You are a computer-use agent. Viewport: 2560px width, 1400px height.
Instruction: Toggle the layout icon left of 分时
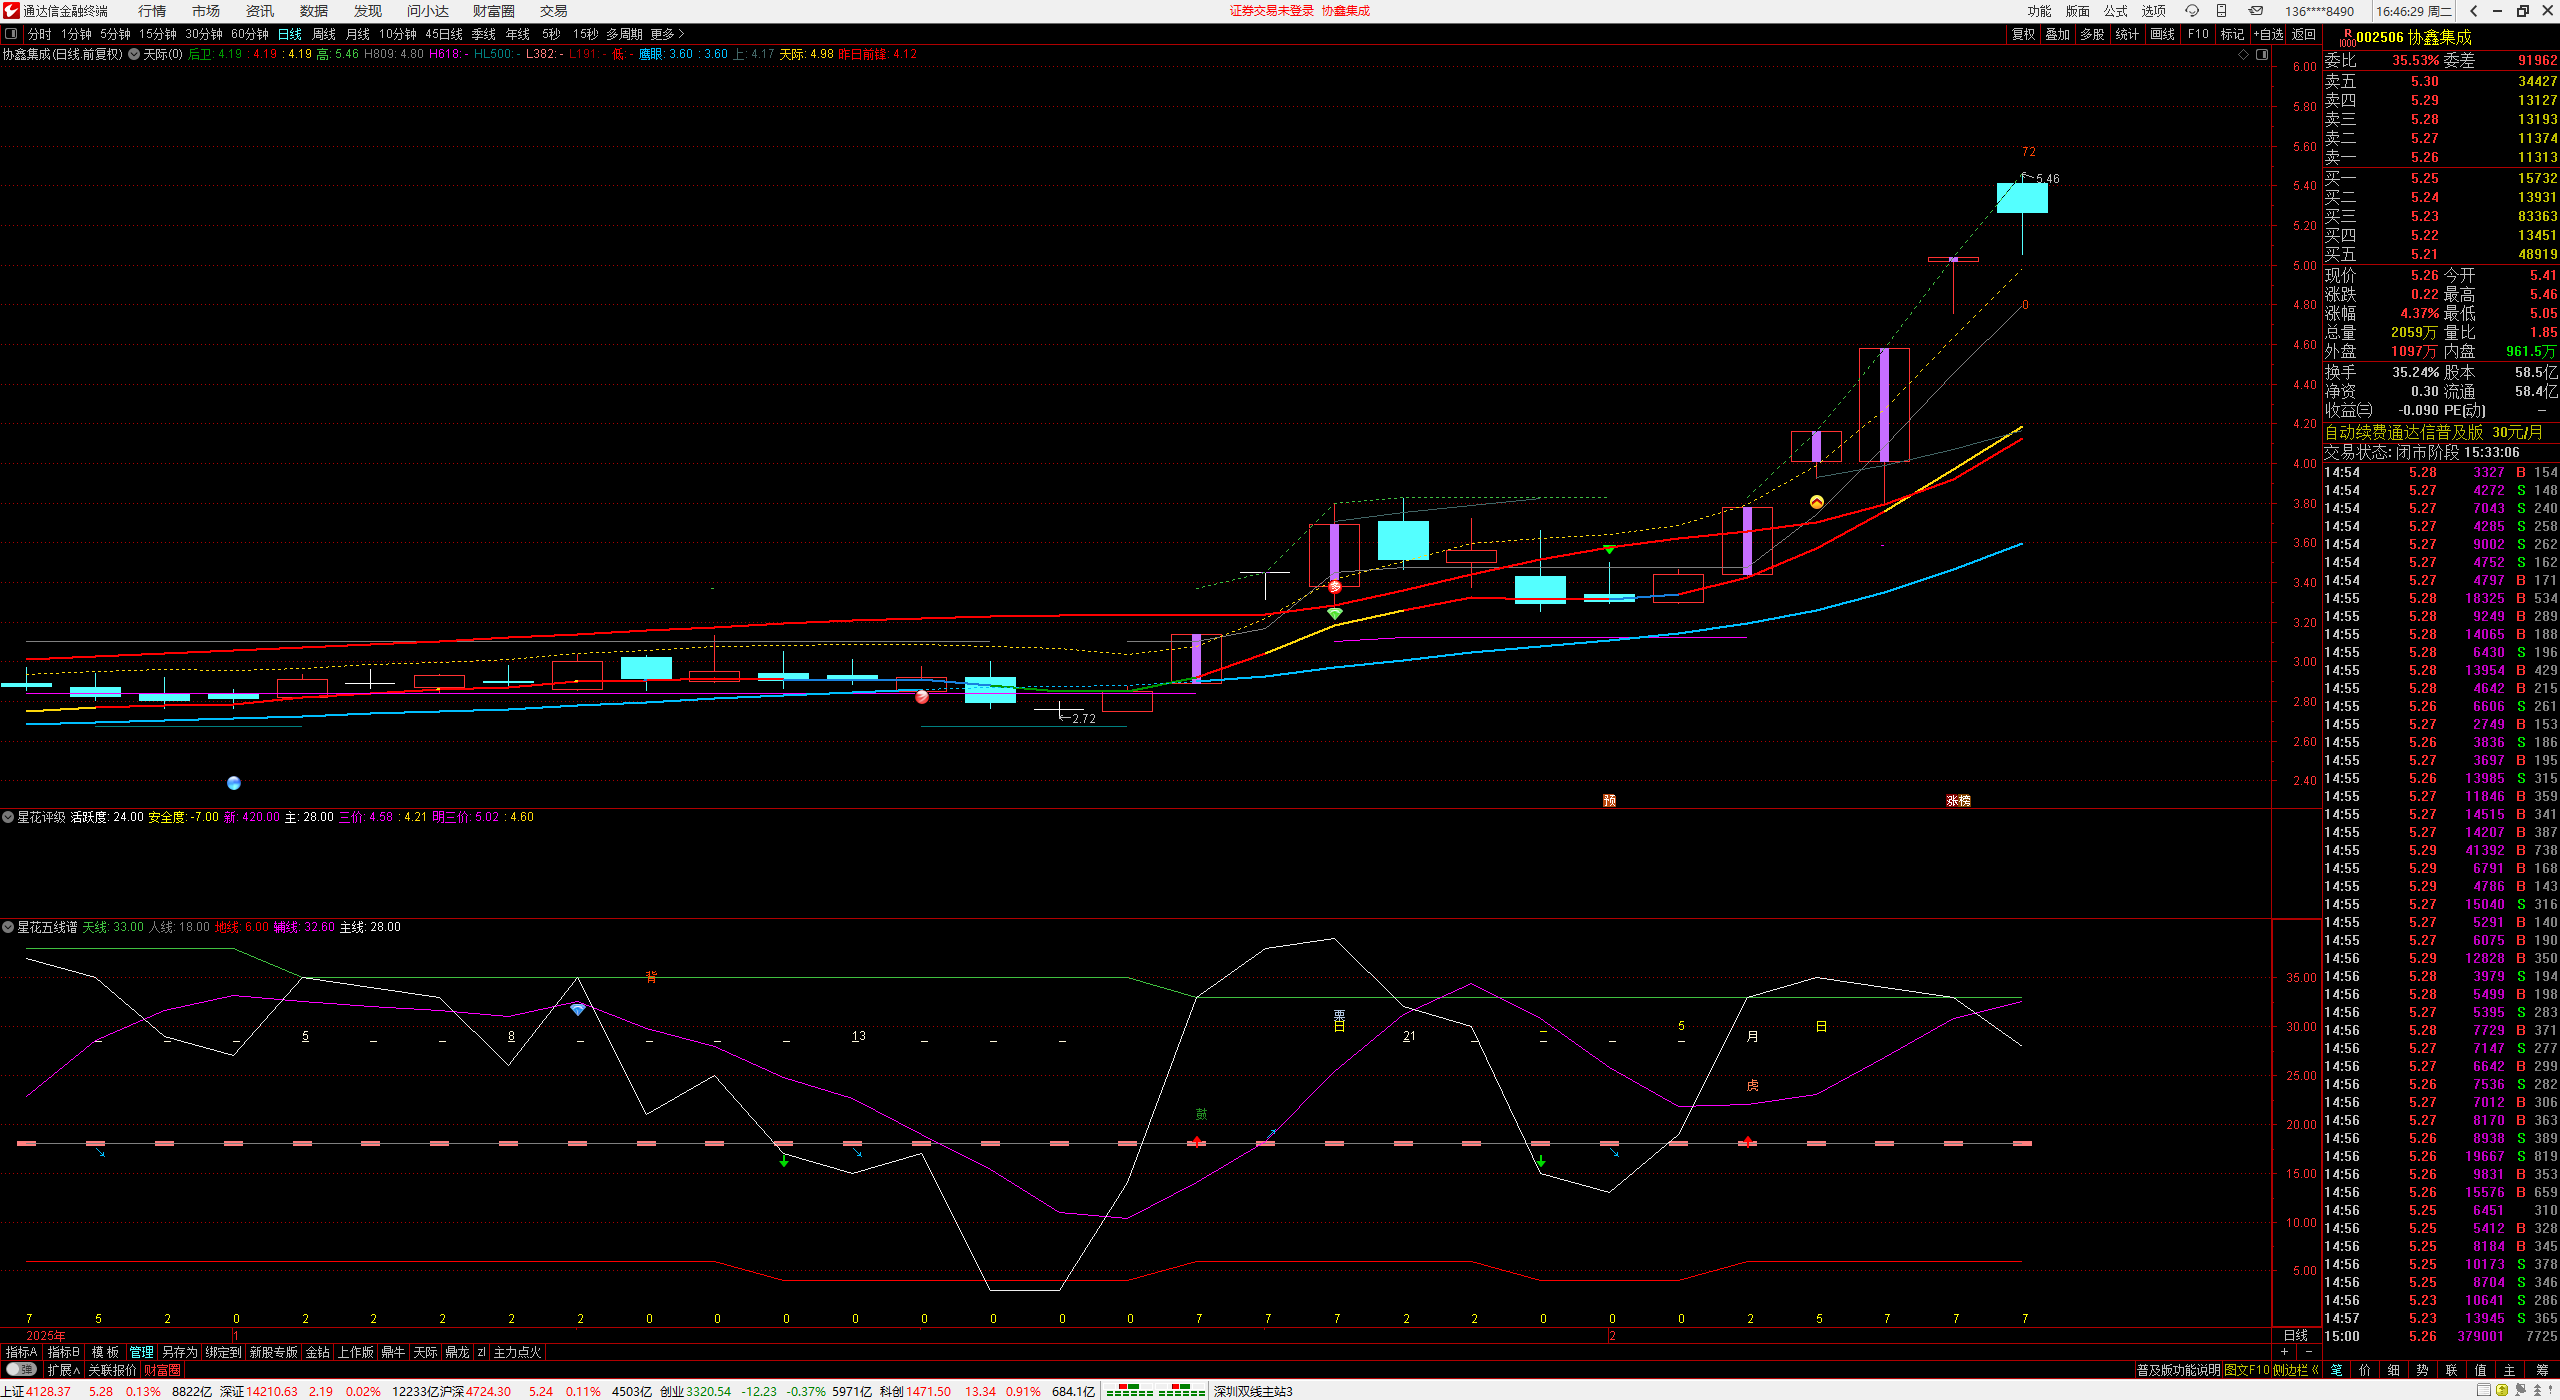[x=11, y=34]
